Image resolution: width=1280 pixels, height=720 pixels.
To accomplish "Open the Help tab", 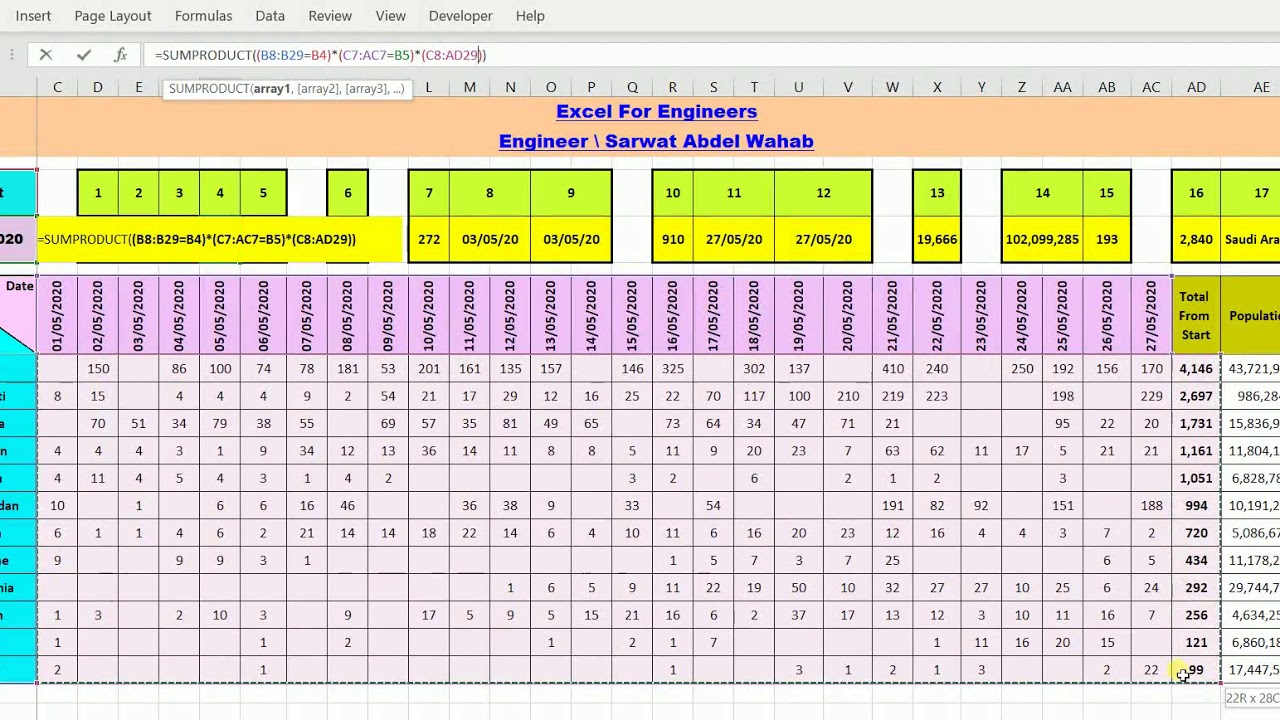I will [x=530, y=16].
